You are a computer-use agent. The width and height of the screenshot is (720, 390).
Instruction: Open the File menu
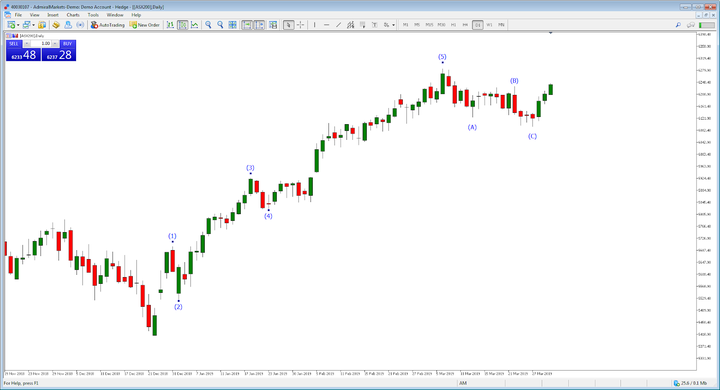pos(18,15)
